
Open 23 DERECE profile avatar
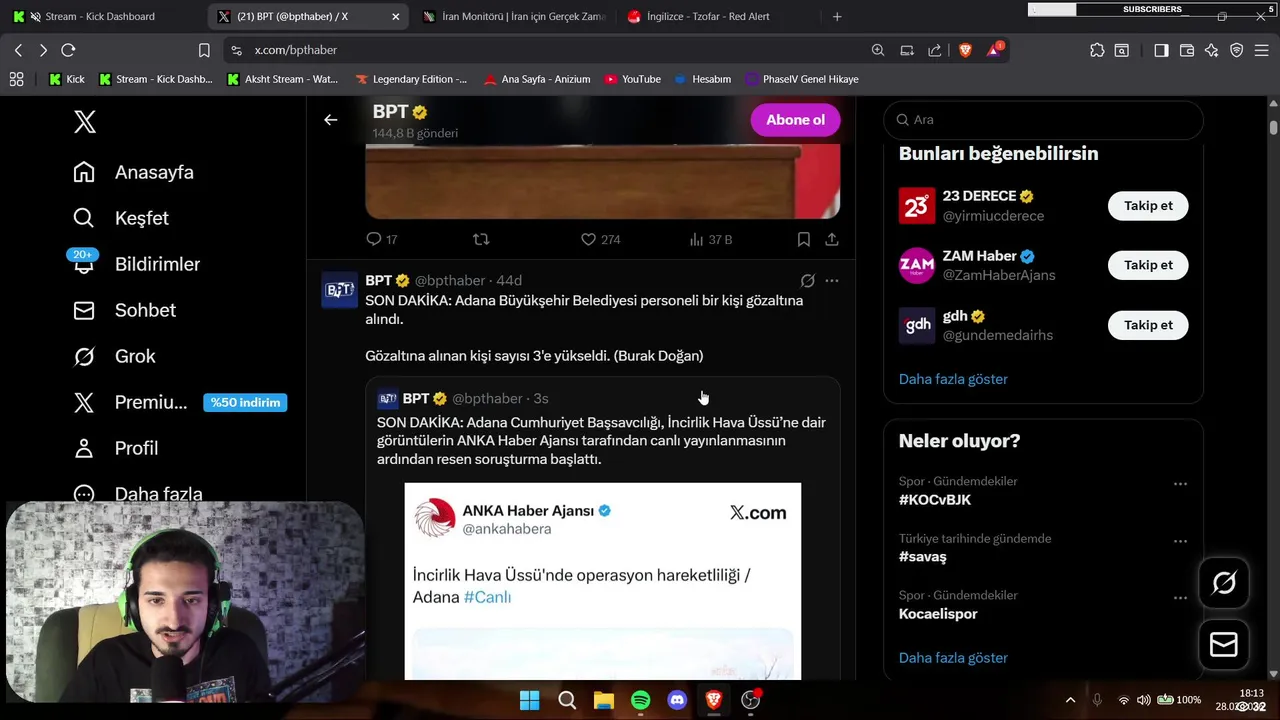(917, 206)
